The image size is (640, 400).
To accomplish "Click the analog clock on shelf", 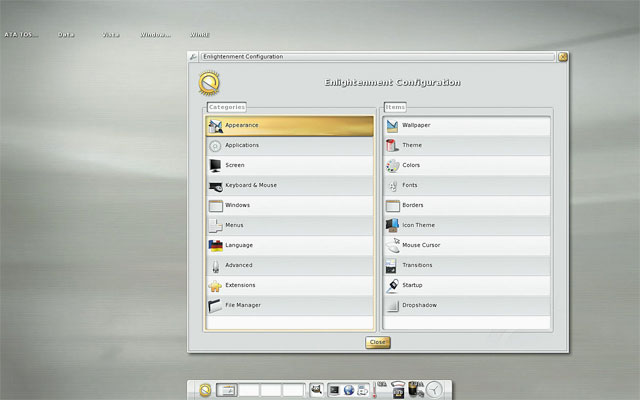I will (434, 390).
